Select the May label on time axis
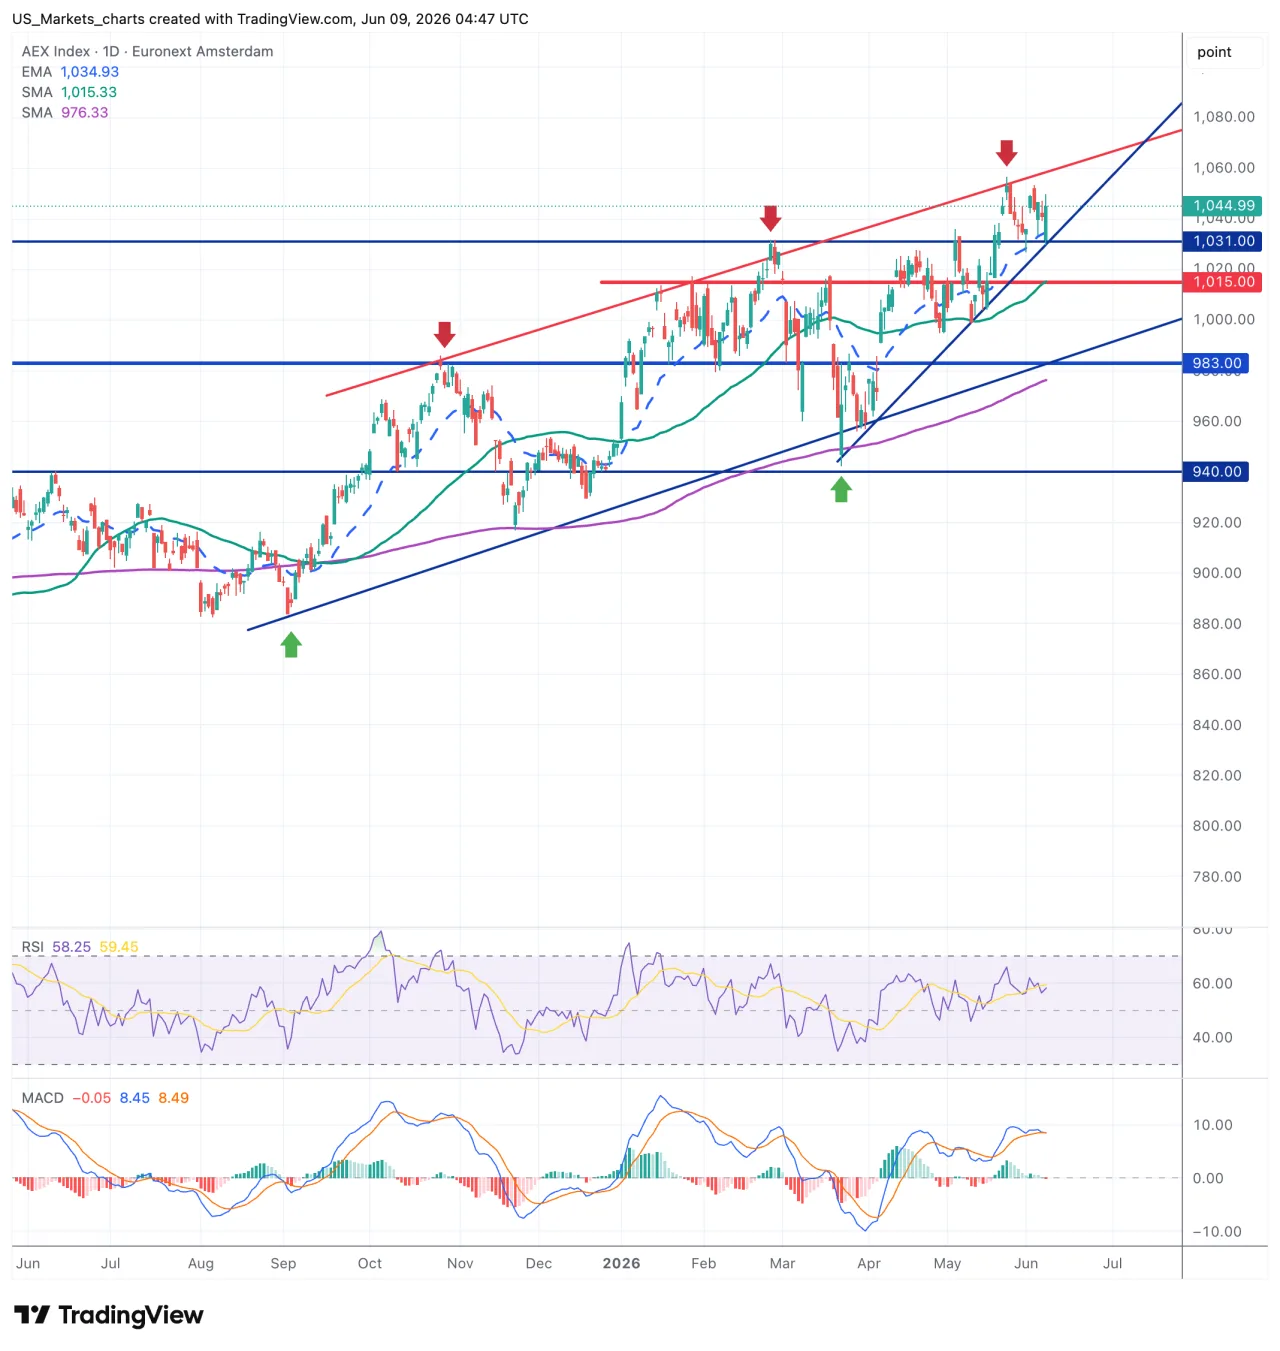The height and width of the screenshot is (1351, 1280). (x=947, y=1264)
